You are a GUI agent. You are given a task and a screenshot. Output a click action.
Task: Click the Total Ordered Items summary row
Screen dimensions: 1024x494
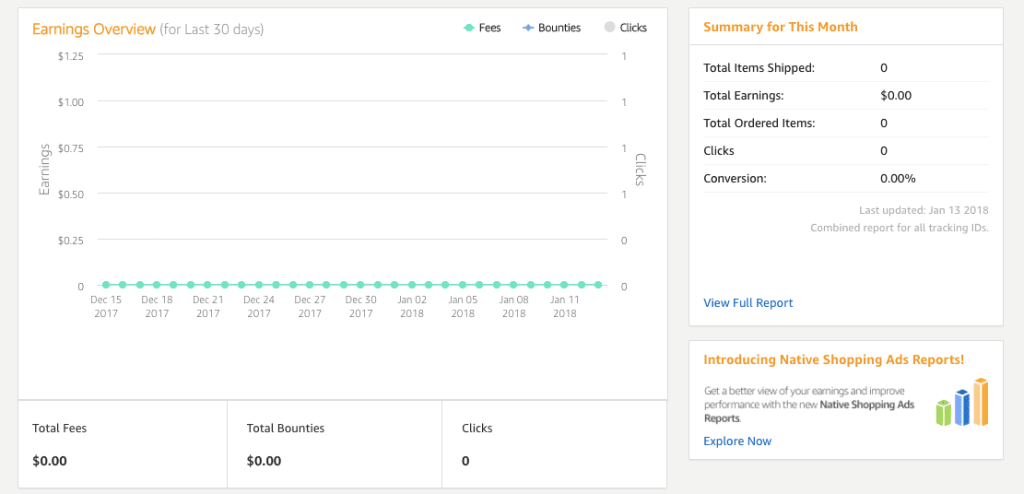[845, 123]
